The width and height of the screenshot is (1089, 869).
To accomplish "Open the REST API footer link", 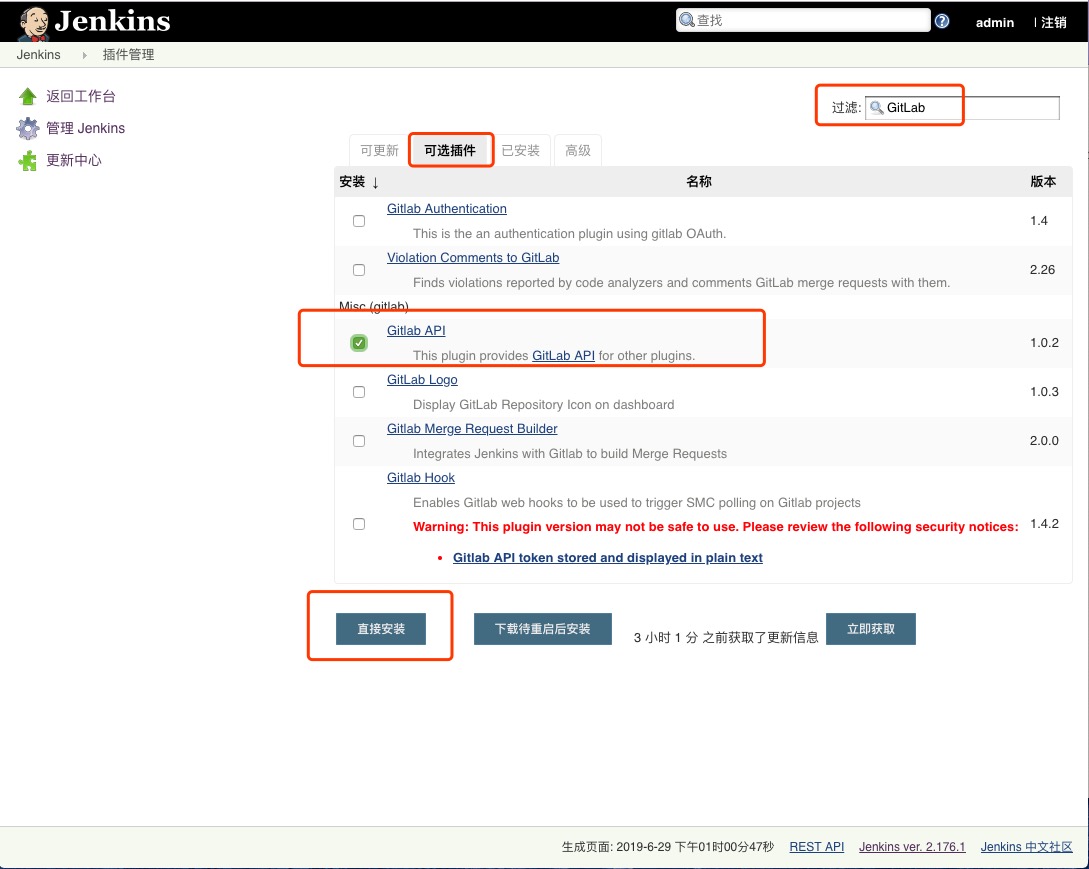I will tap(817, 847).
